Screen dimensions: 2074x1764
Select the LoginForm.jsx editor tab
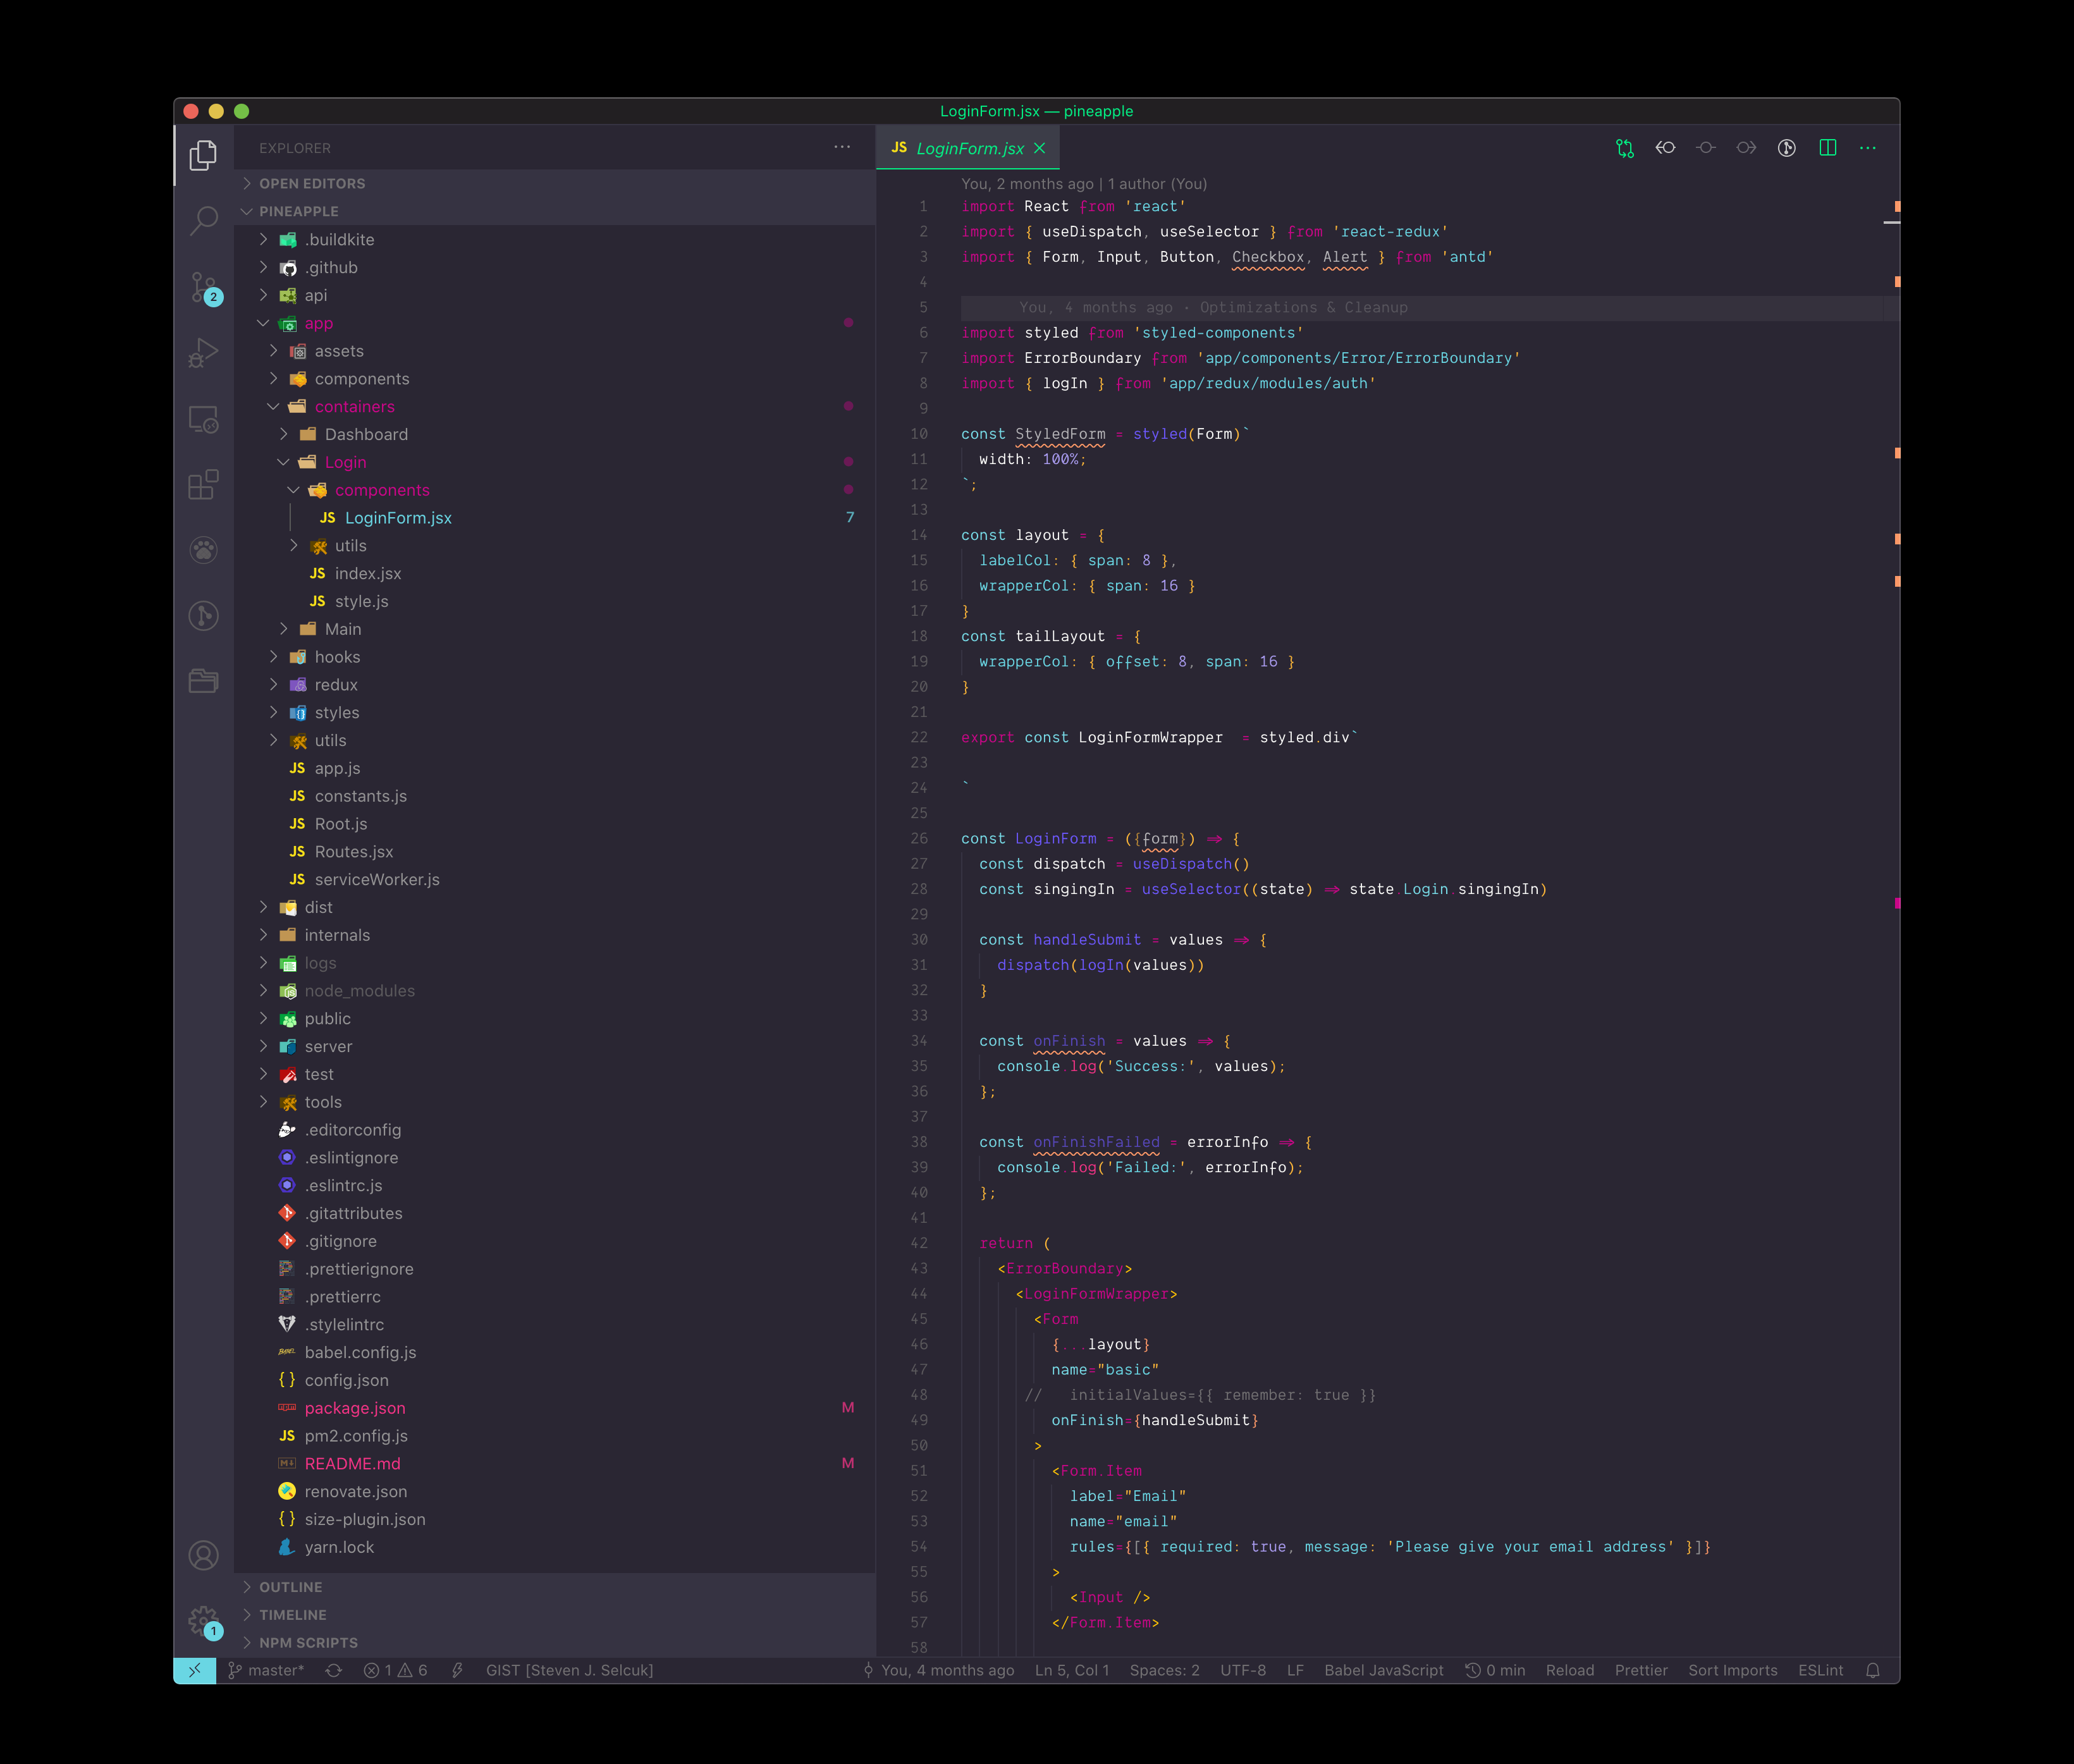pos(969,148)
